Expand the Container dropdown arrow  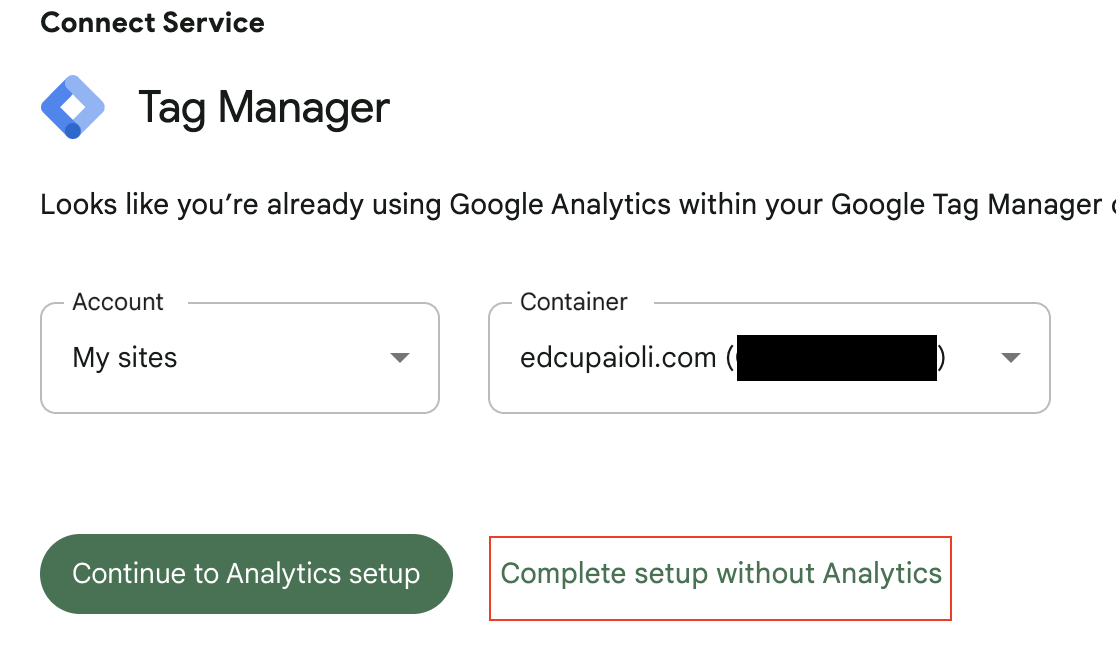(1010, 358)
